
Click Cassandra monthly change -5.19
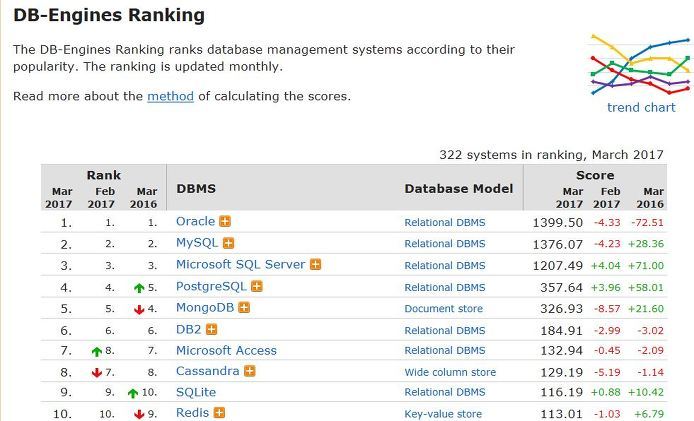(x=607, y=372)
